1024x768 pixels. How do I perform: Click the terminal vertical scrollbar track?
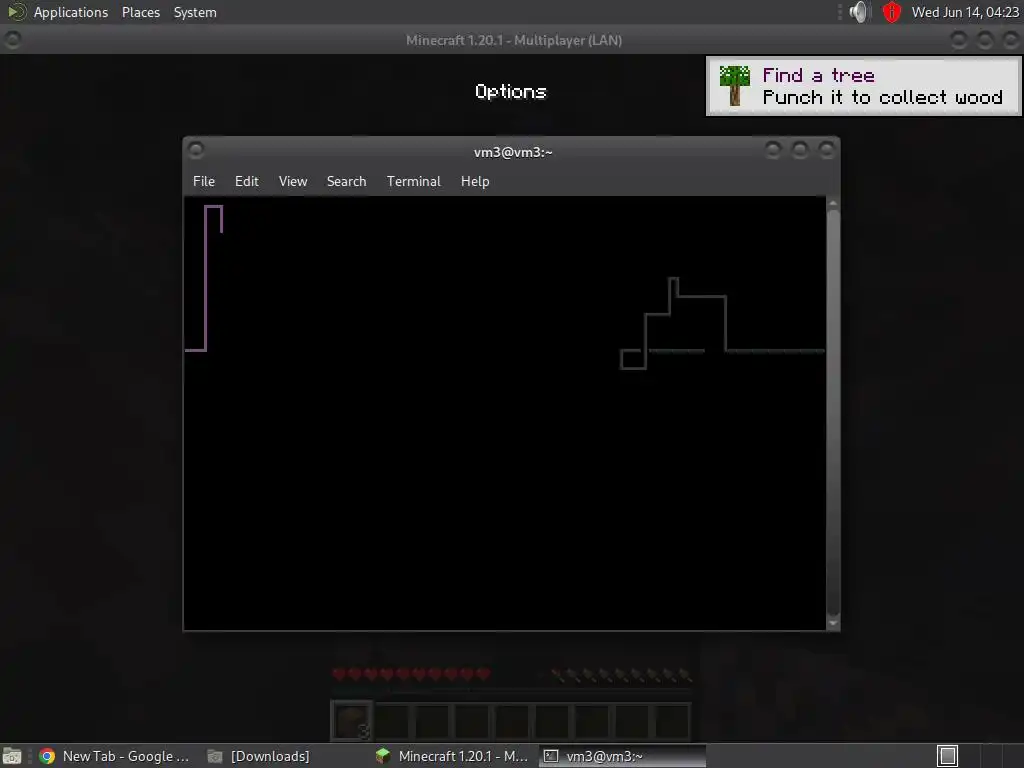[833, 413]
